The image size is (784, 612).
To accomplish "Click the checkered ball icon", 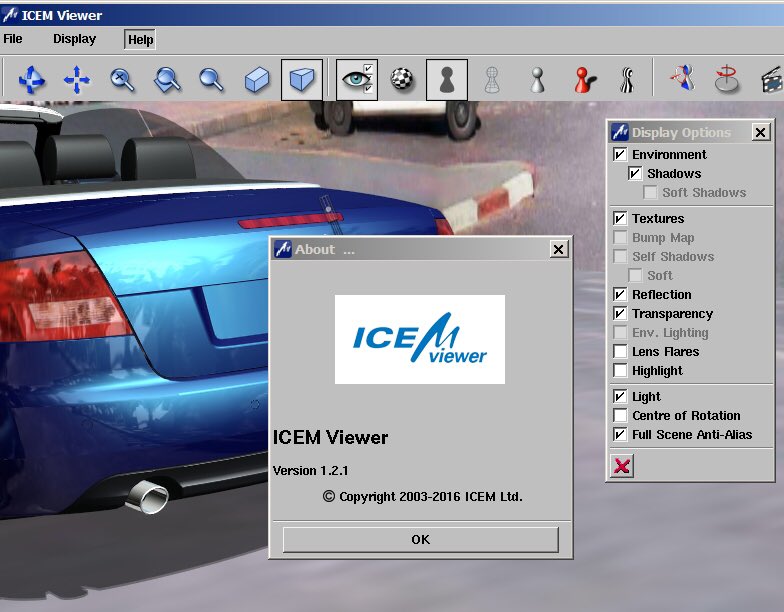I will (x=402, y=80).
